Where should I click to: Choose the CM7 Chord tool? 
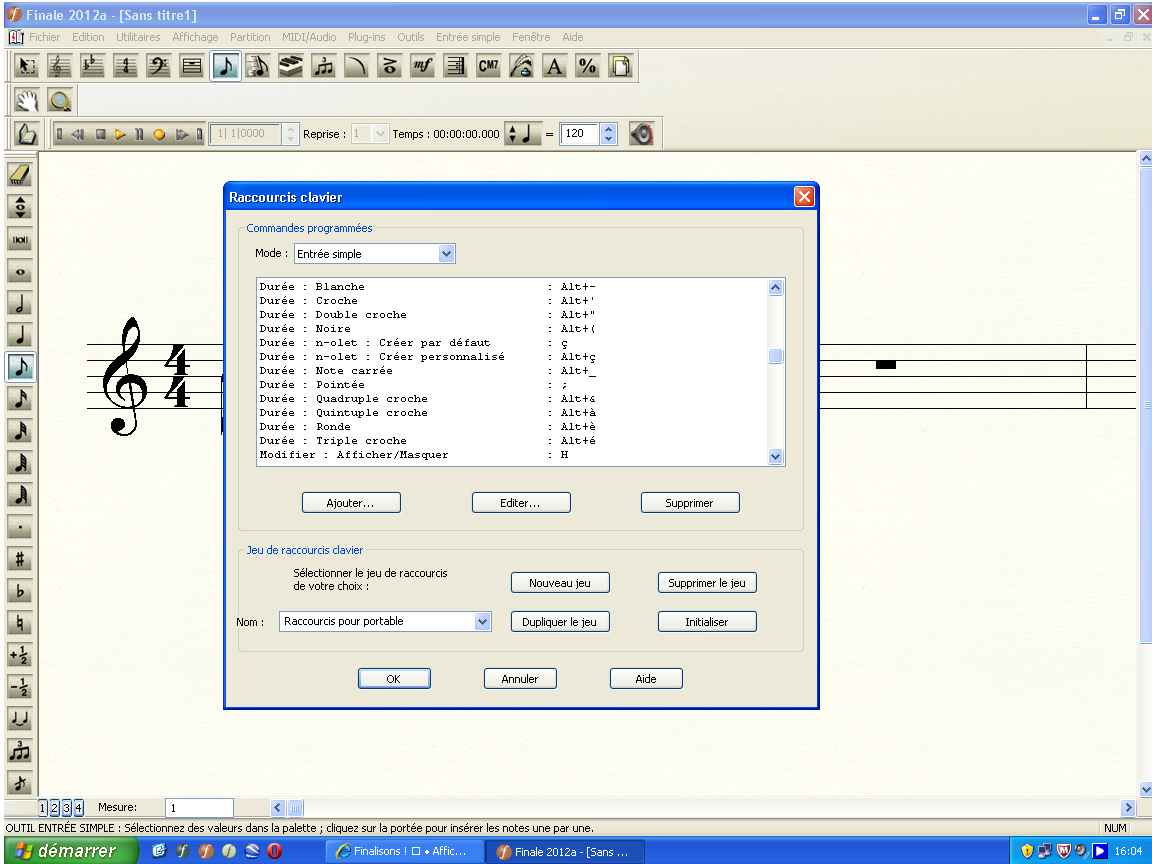(488, 67)
